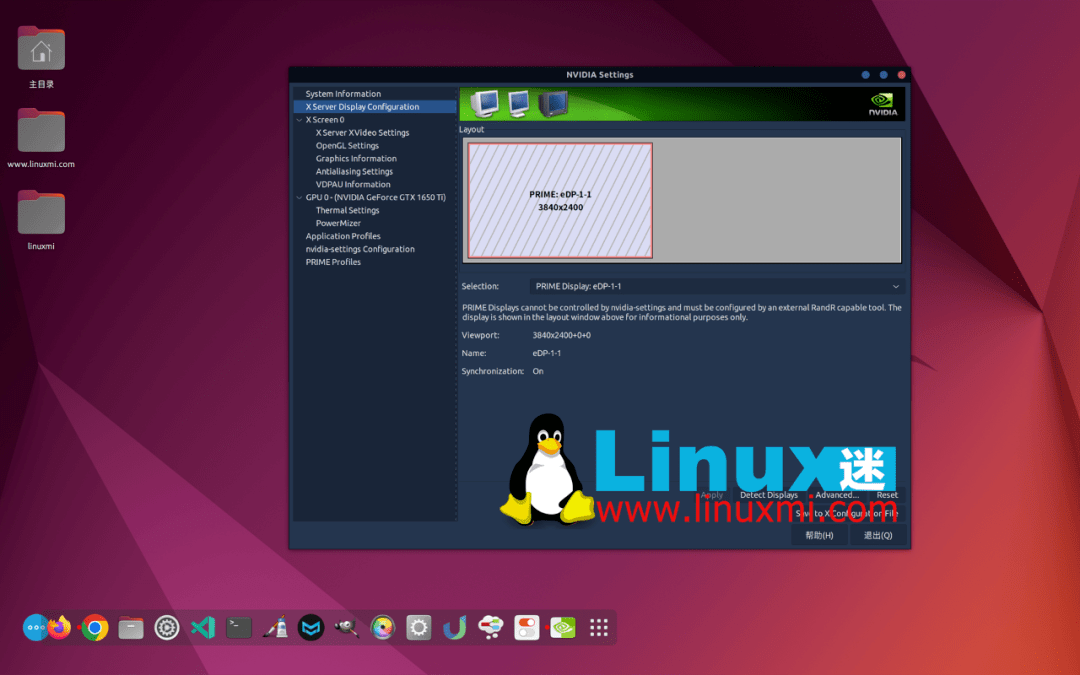The image size is (1080, 675).
Task: Click the 退出(Q) quit button
Action: click(x=878, y=535)
